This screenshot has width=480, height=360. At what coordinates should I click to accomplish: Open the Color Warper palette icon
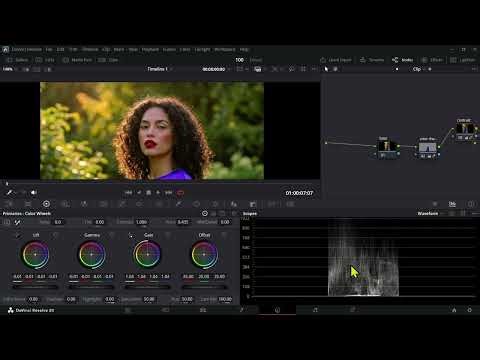(140, 204)
